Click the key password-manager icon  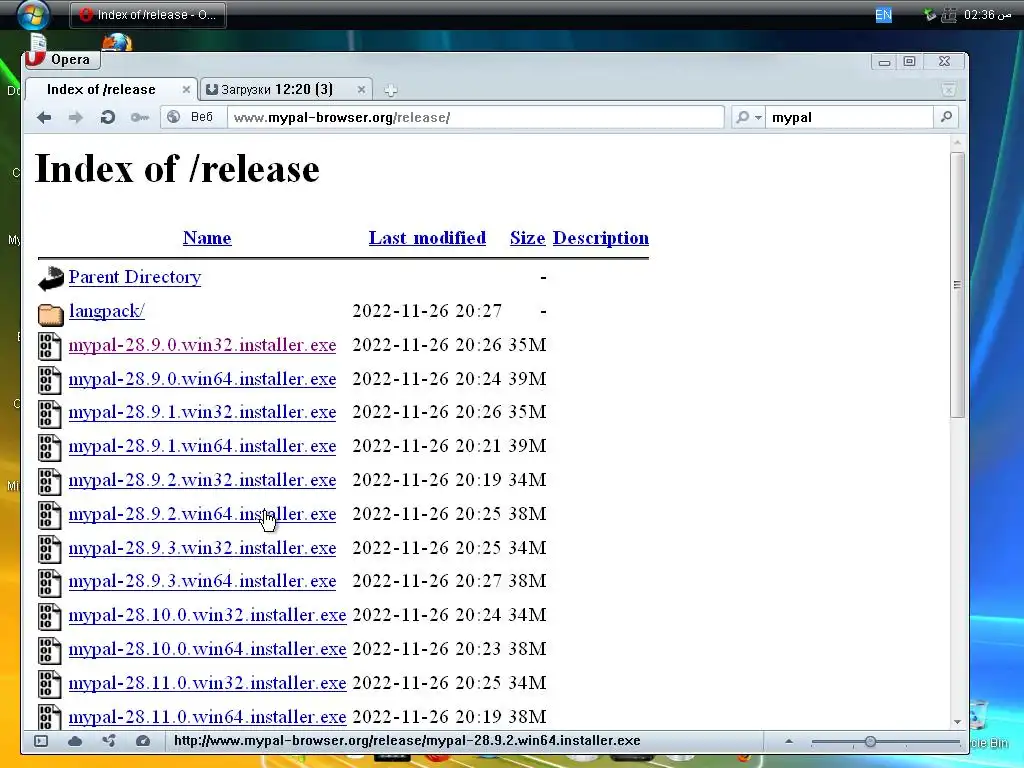139,118
